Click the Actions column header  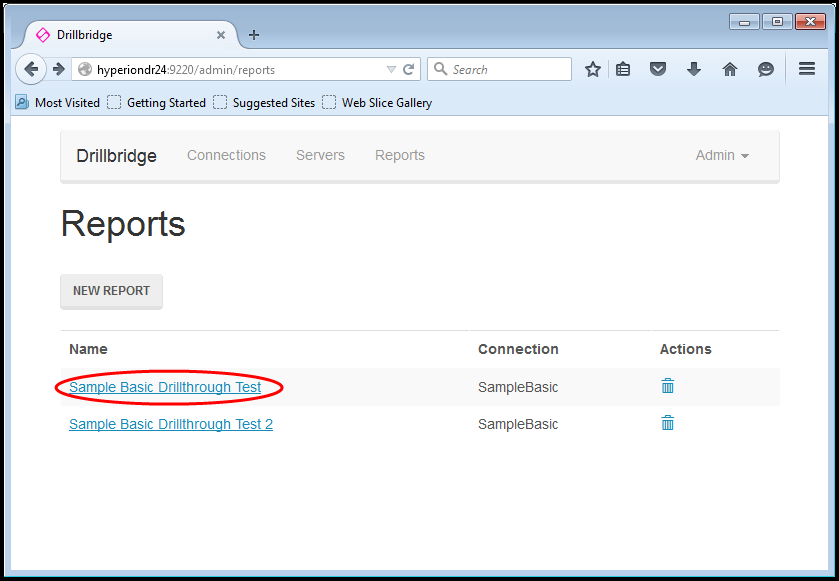coord(685,349)
